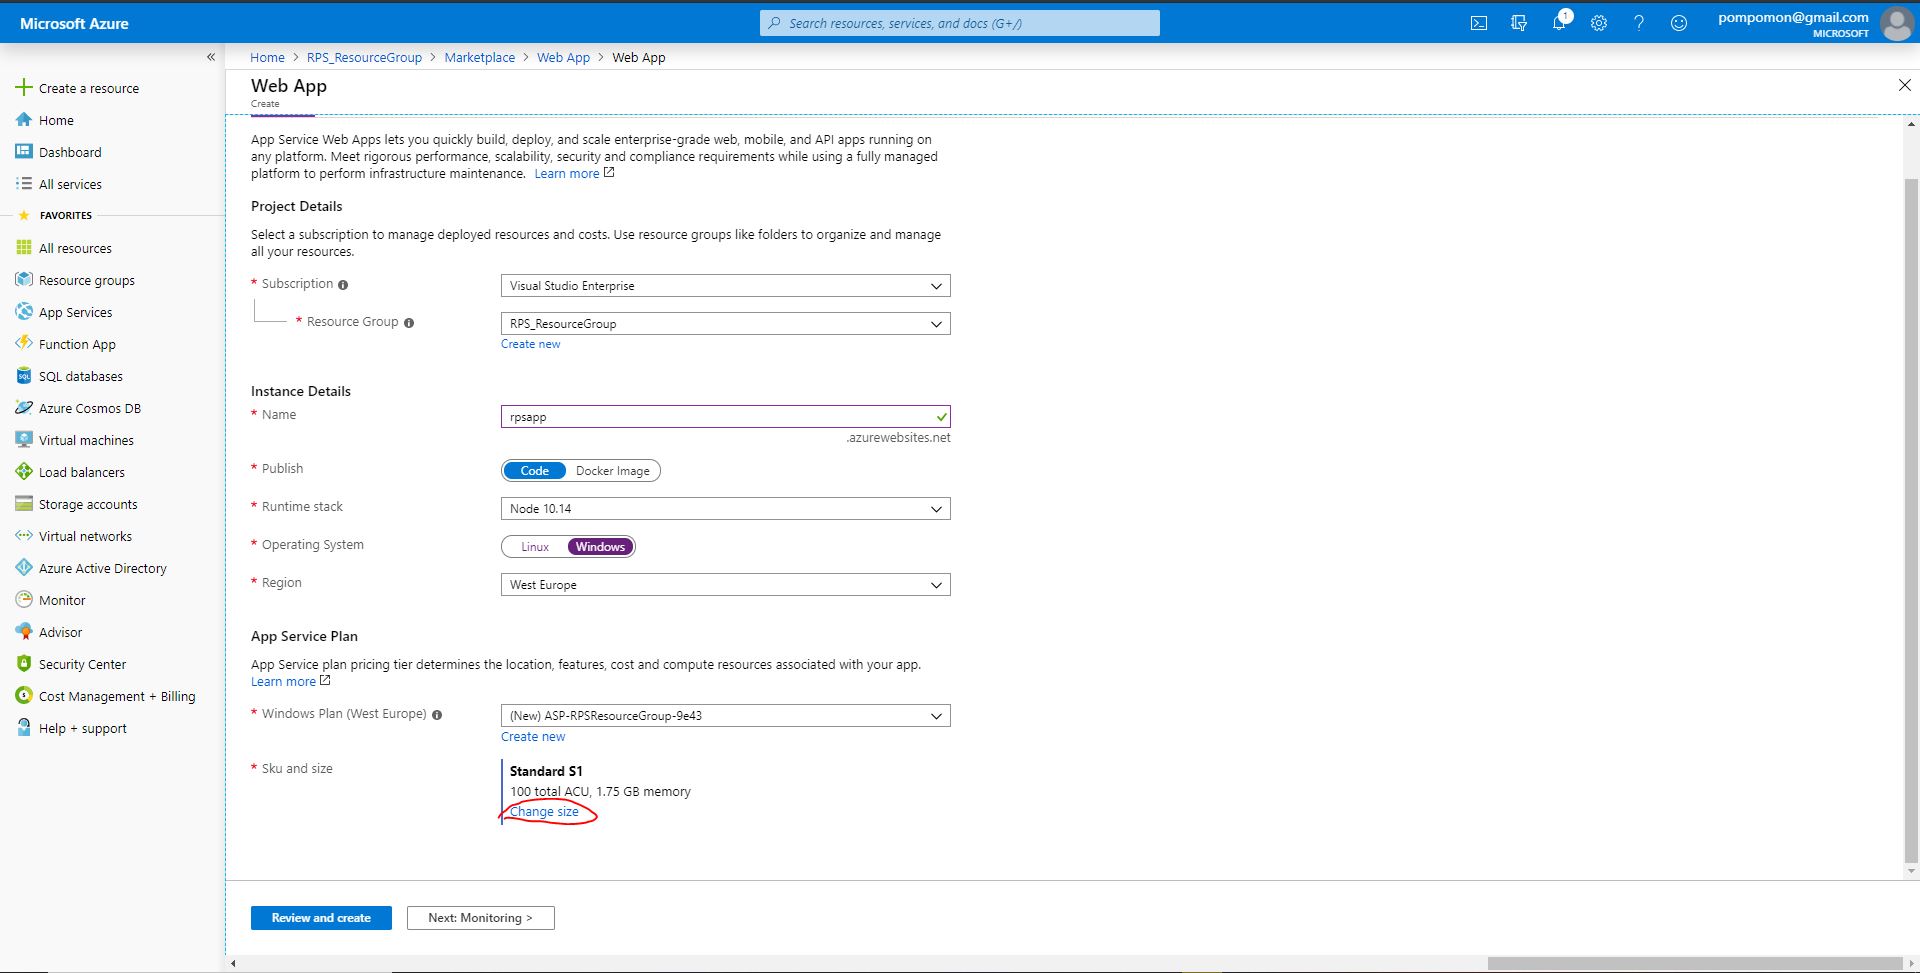Click the Function App lightning icon
Screen dimensions: 1920x973
point(24,344)
